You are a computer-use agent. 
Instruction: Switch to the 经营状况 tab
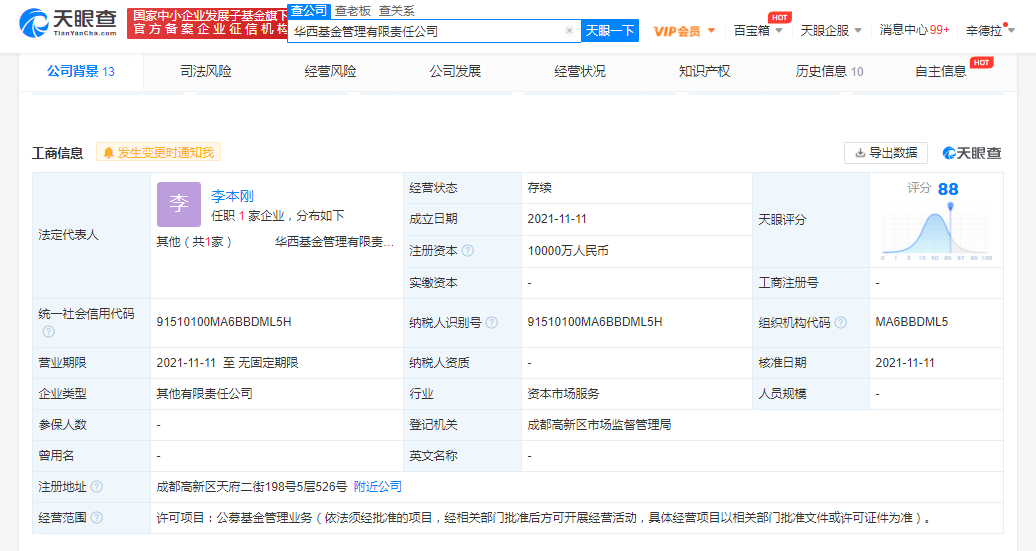579,71
